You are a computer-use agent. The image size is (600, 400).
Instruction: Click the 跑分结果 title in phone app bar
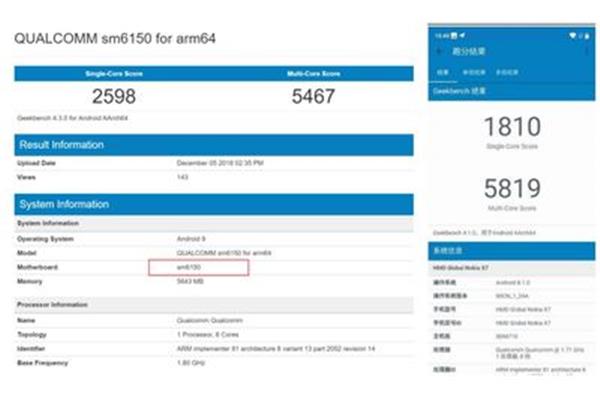tap(469, 51)
